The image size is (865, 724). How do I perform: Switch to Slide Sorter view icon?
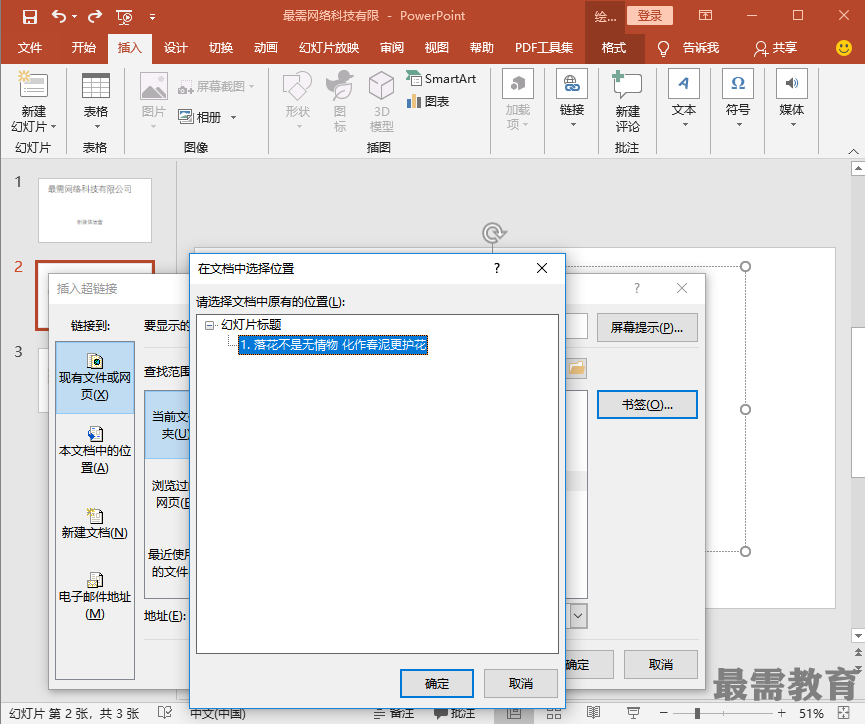pyautogui.click(x=554, y=713)
